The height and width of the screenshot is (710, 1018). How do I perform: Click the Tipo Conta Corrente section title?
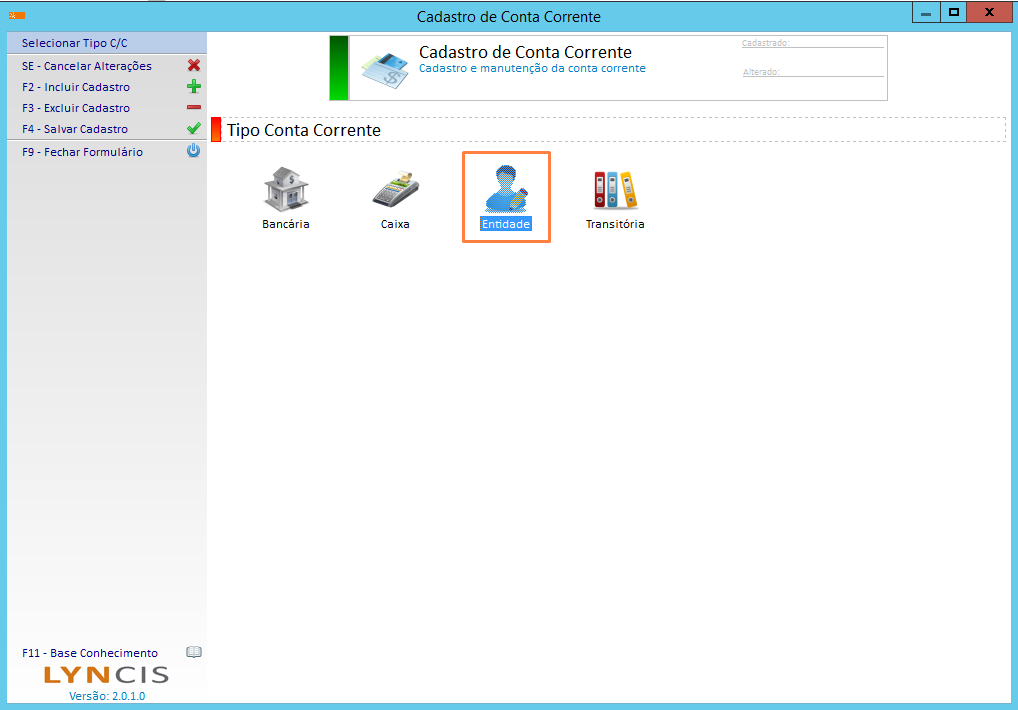click(x=304, y=130)
